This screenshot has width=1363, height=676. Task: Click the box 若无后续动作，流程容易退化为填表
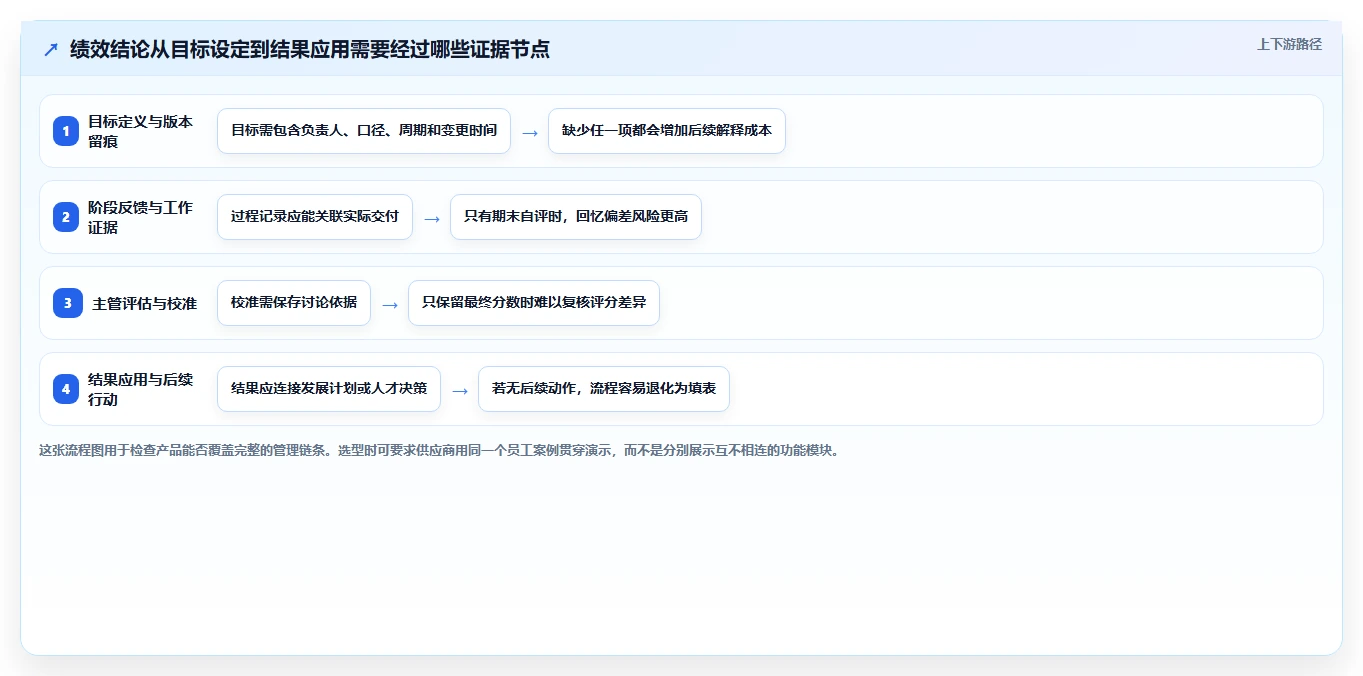tap(604, 389)
